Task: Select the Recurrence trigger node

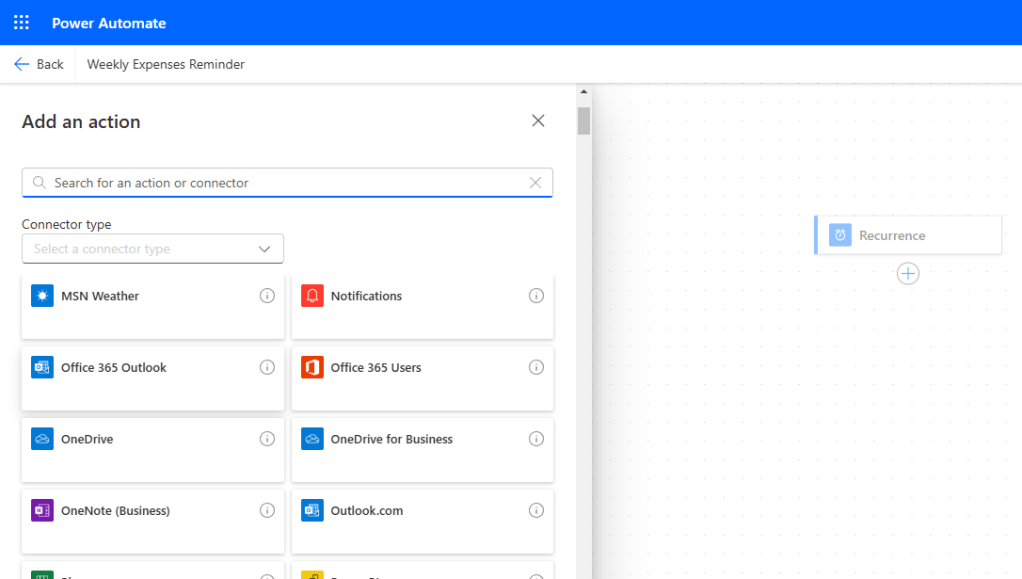Action: [x=908, y=236]
